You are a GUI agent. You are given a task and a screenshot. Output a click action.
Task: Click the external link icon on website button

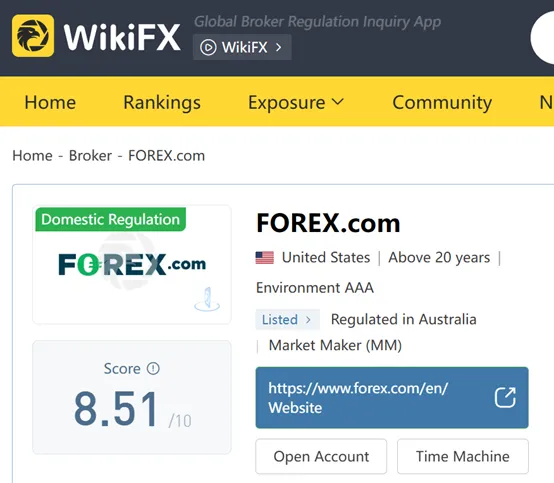[x=505, y=397]
